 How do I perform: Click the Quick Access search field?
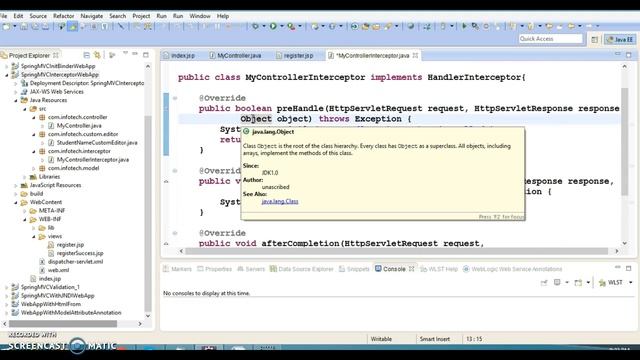click(550, 39)
